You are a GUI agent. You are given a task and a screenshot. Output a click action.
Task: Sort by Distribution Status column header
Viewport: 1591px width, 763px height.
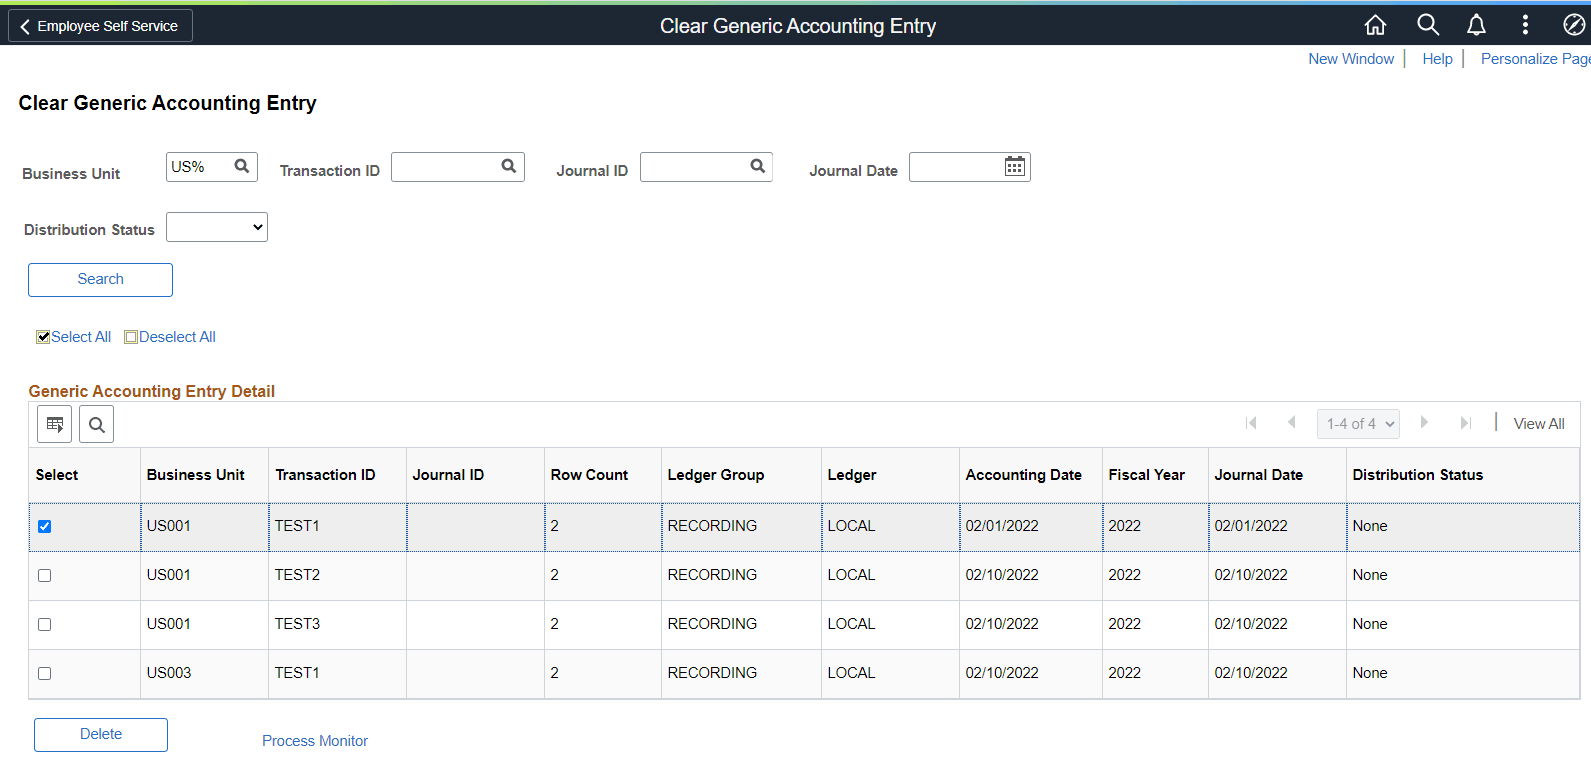(x=1417, y=475)
